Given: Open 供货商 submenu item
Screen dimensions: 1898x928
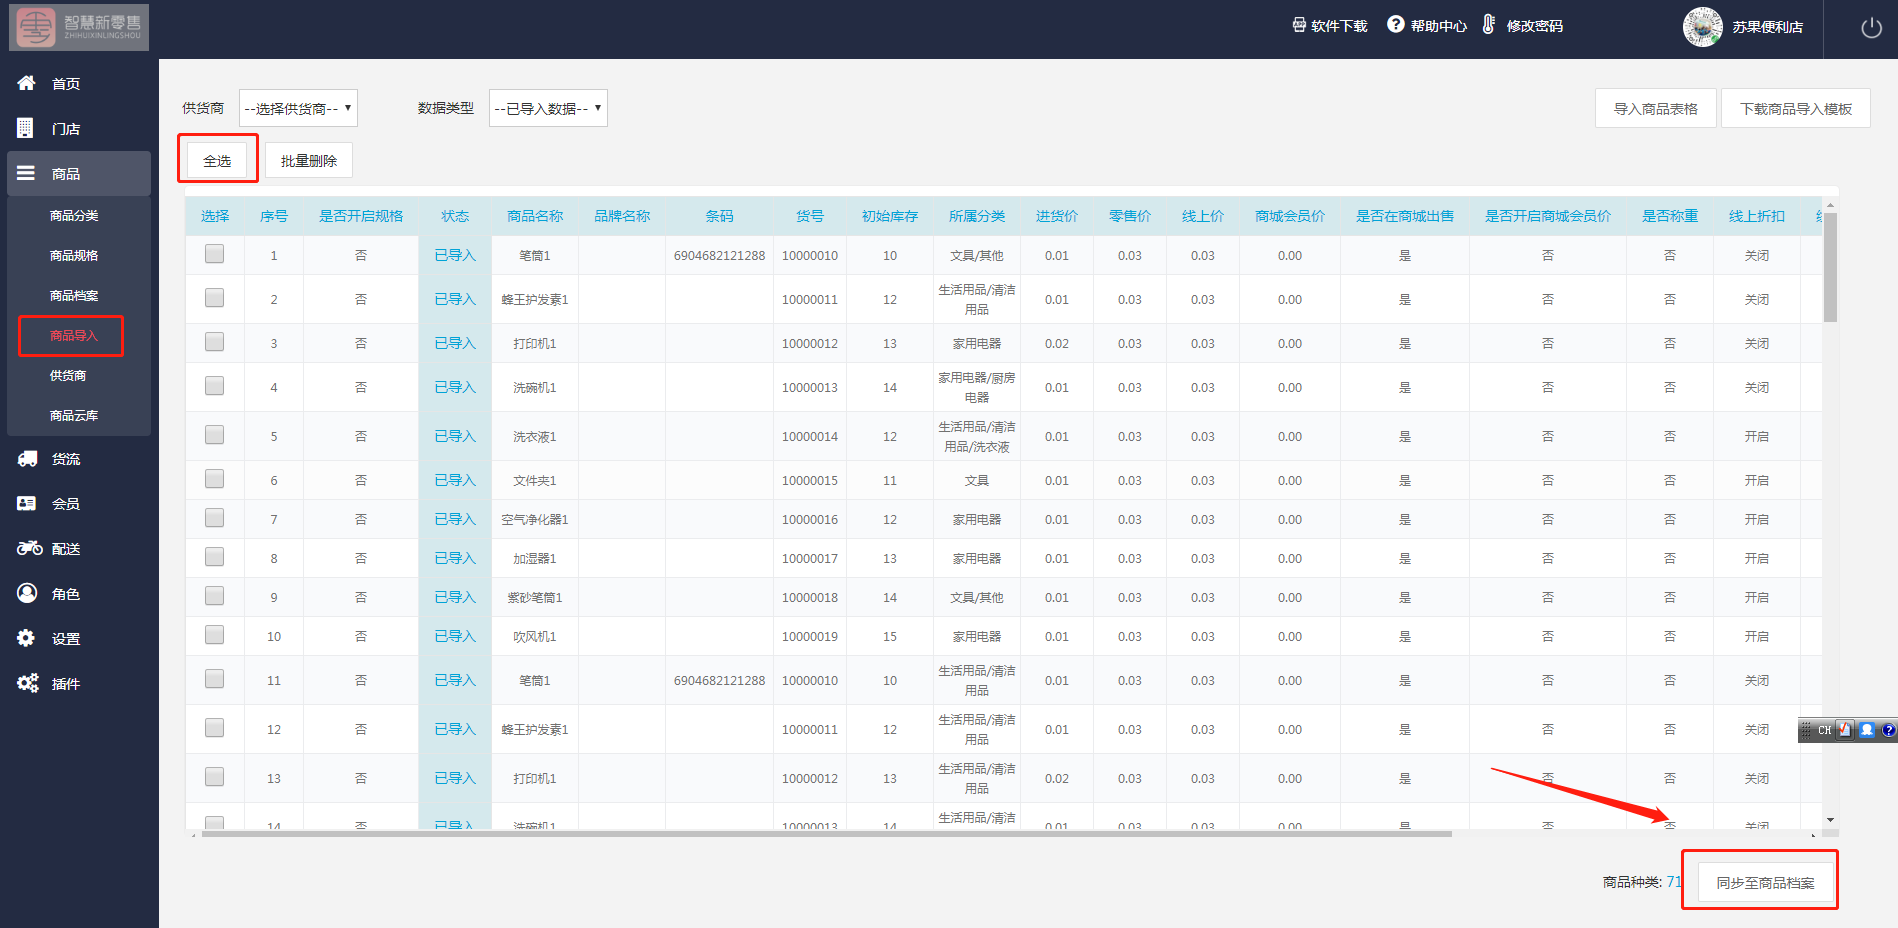Looking at the screenshot, I should pyautogui.click(x=68, y=375).
